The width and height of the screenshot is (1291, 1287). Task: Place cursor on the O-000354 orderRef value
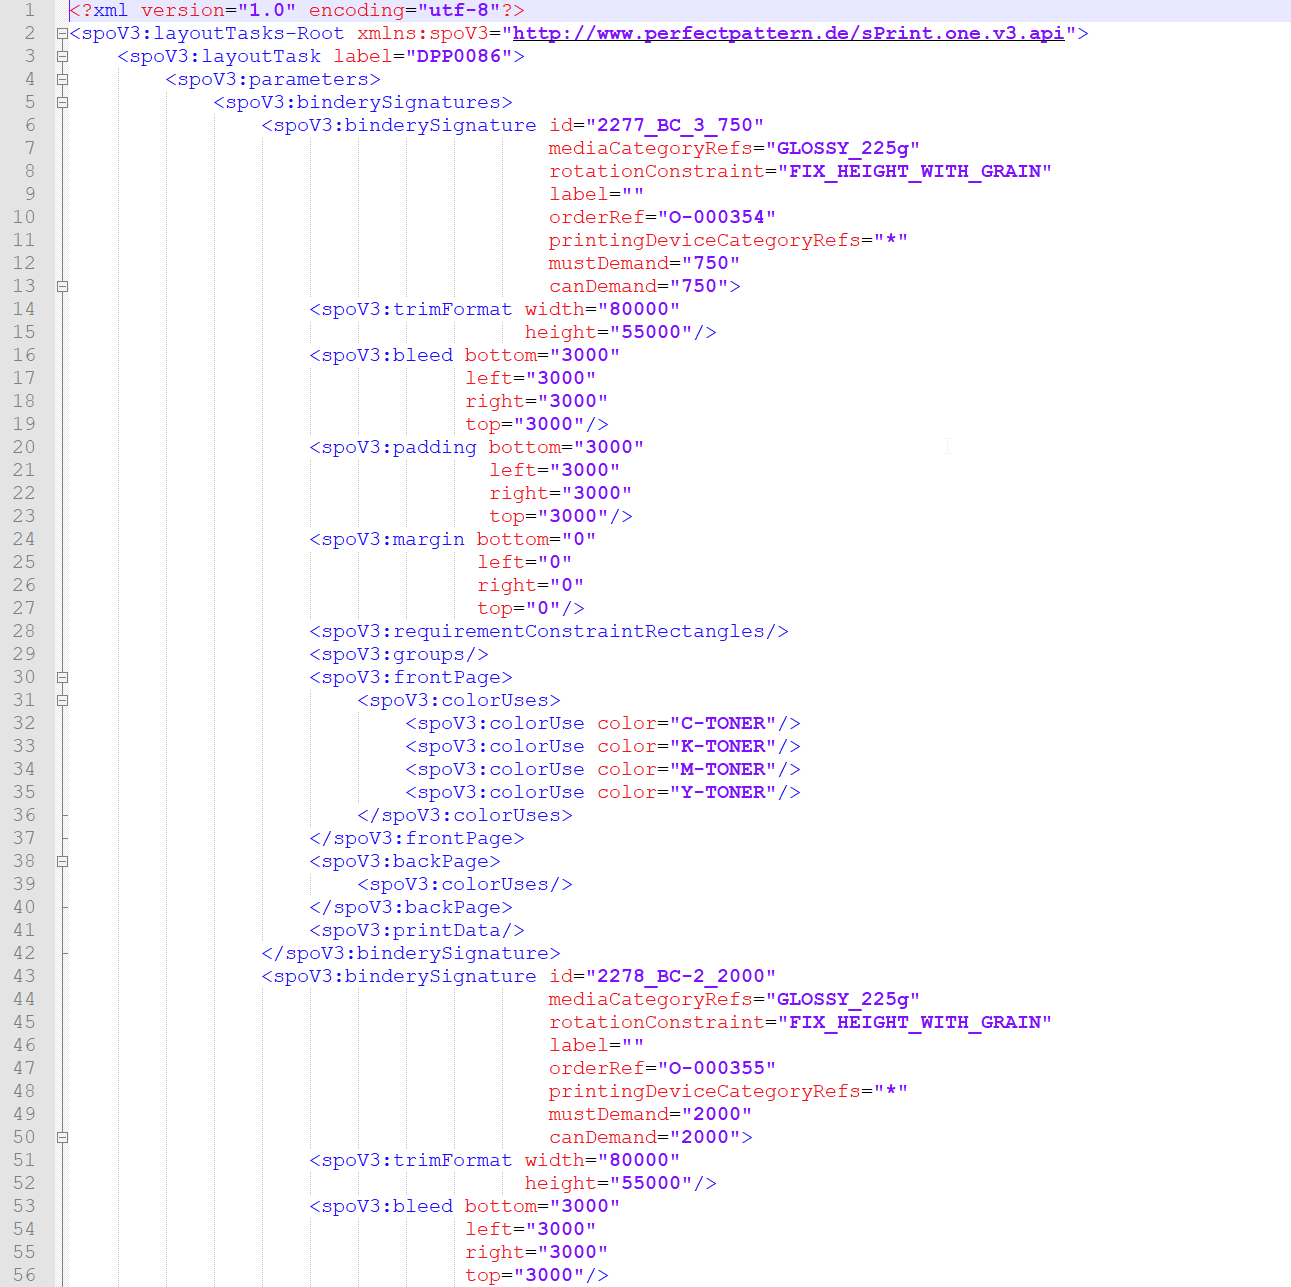[716, 217]
